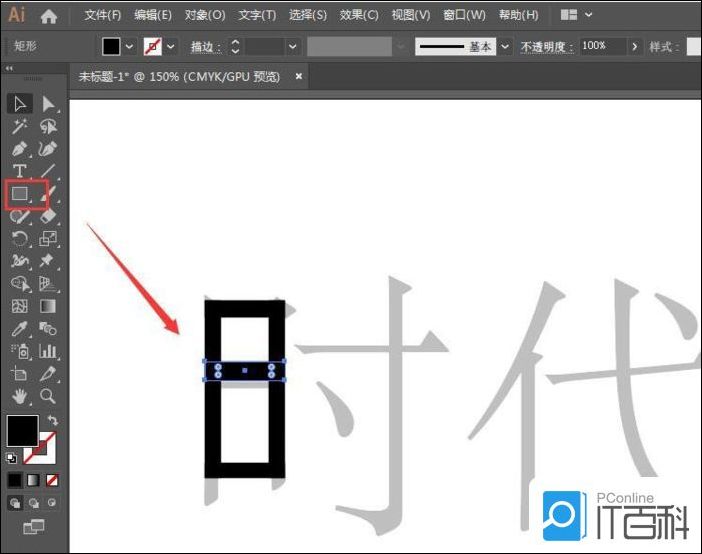Click the 描边 stroke panel link
Viewport: 702px width, 554px height.
tap(205, 47)
